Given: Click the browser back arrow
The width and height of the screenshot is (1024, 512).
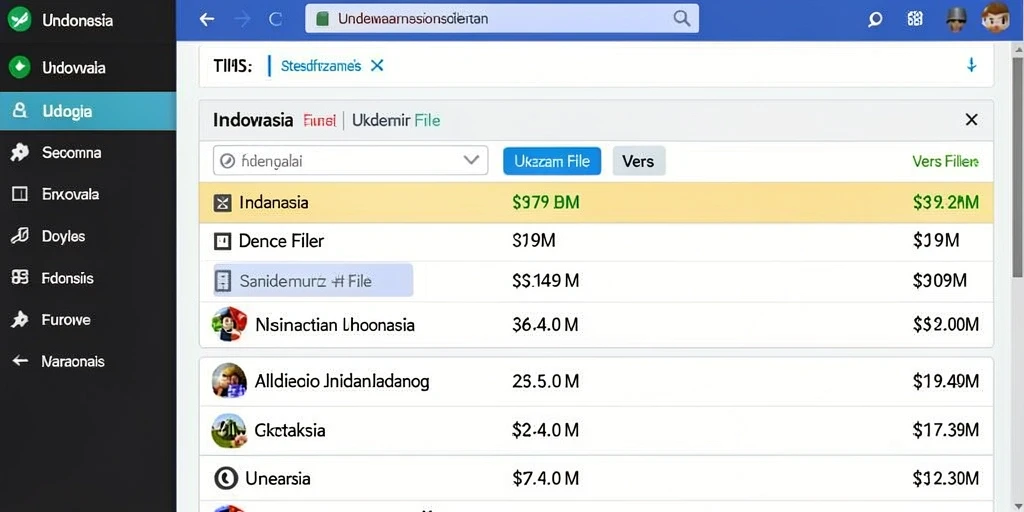Looking at the screenshot, I should tap(206, 20).
